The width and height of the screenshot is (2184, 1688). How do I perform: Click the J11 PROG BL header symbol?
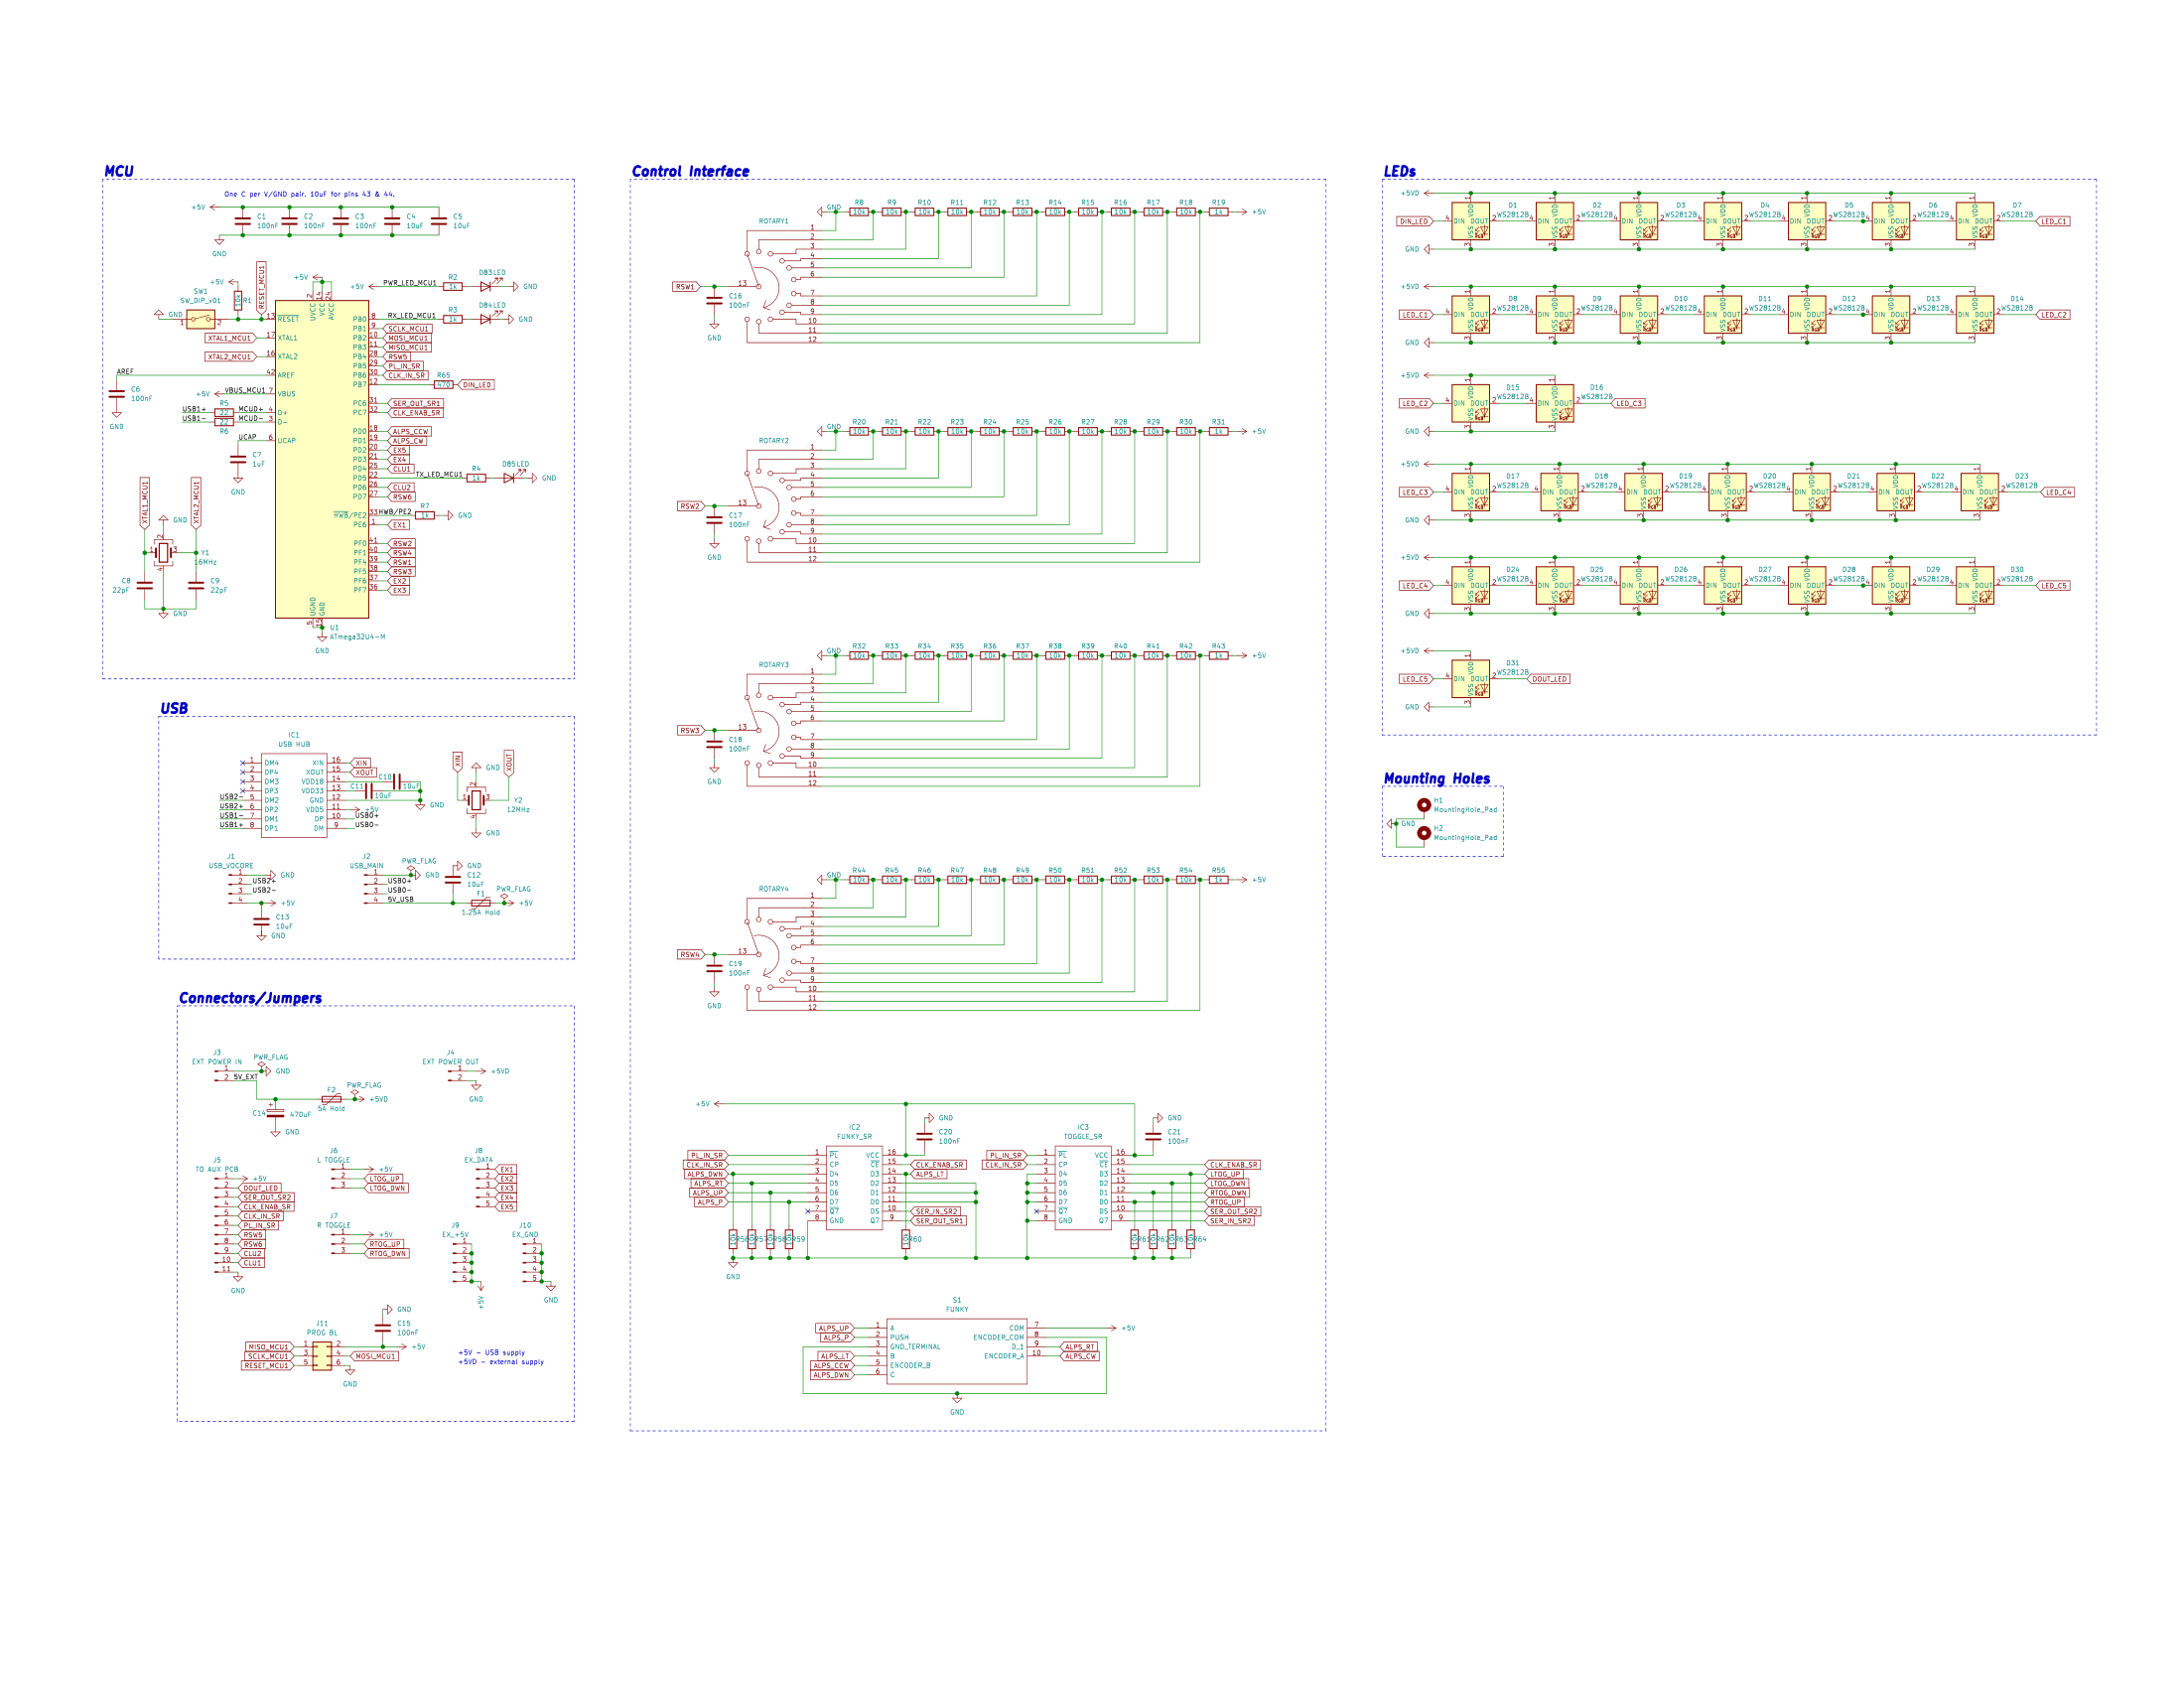point(322,1356)
